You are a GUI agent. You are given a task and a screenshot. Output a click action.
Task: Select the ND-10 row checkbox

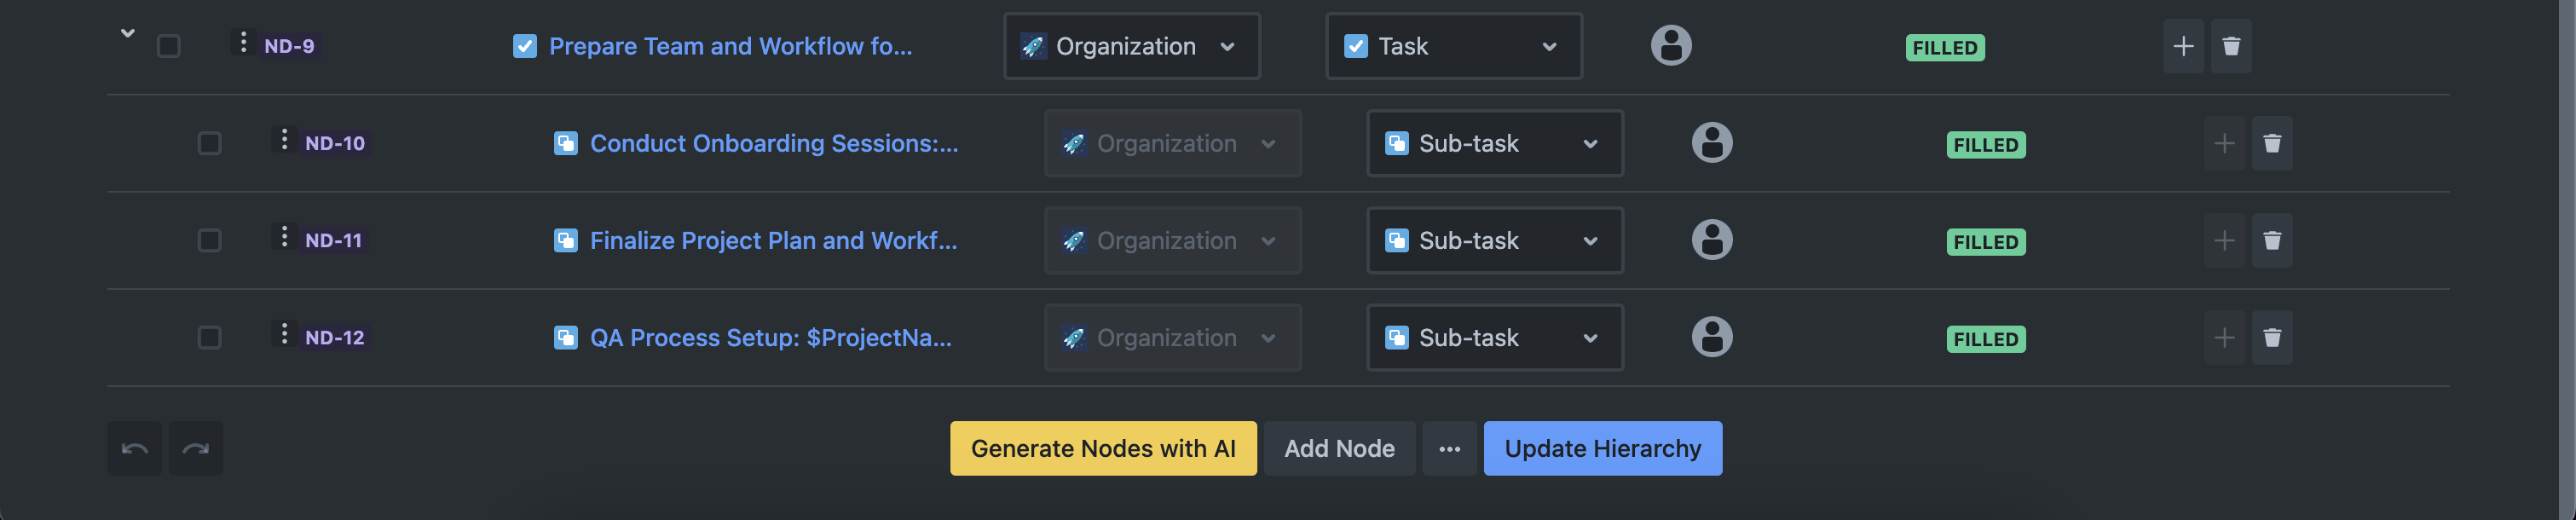coord(209,143)
